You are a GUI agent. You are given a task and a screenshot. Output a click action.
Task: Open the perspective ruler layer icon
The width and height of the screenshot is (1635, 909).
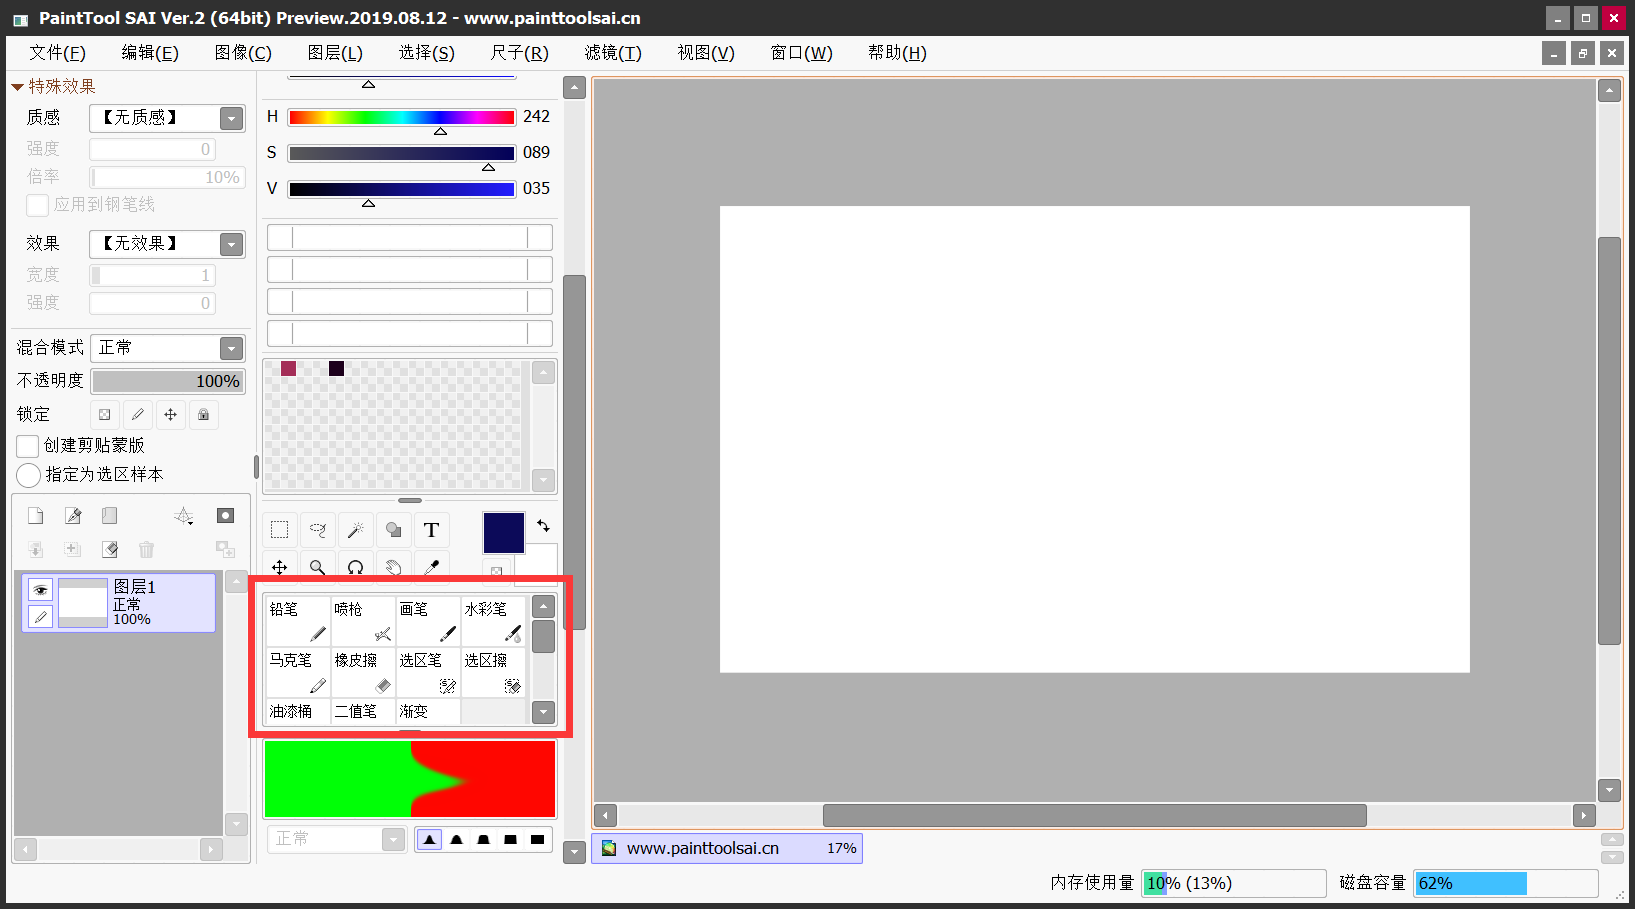(184, 516)
